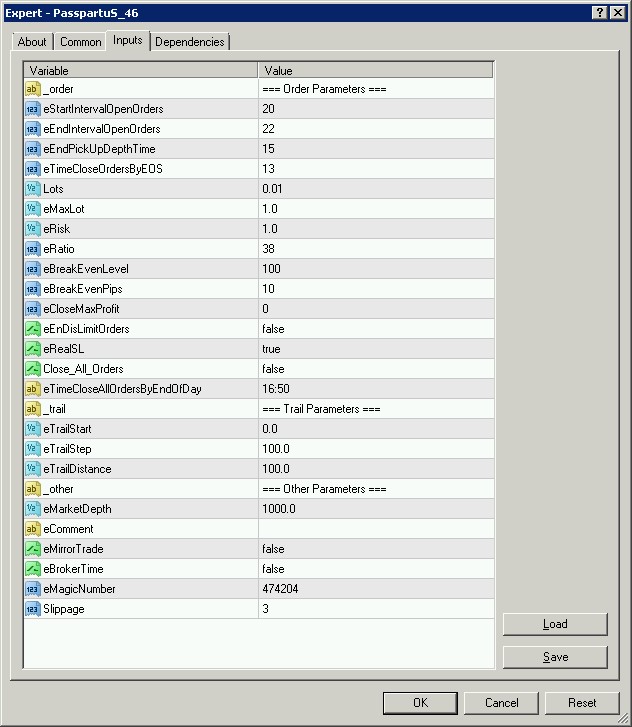Click the help question mark button
Image resolution: width=632 pixels, height=727 pixels.
(x=600, y=13)
